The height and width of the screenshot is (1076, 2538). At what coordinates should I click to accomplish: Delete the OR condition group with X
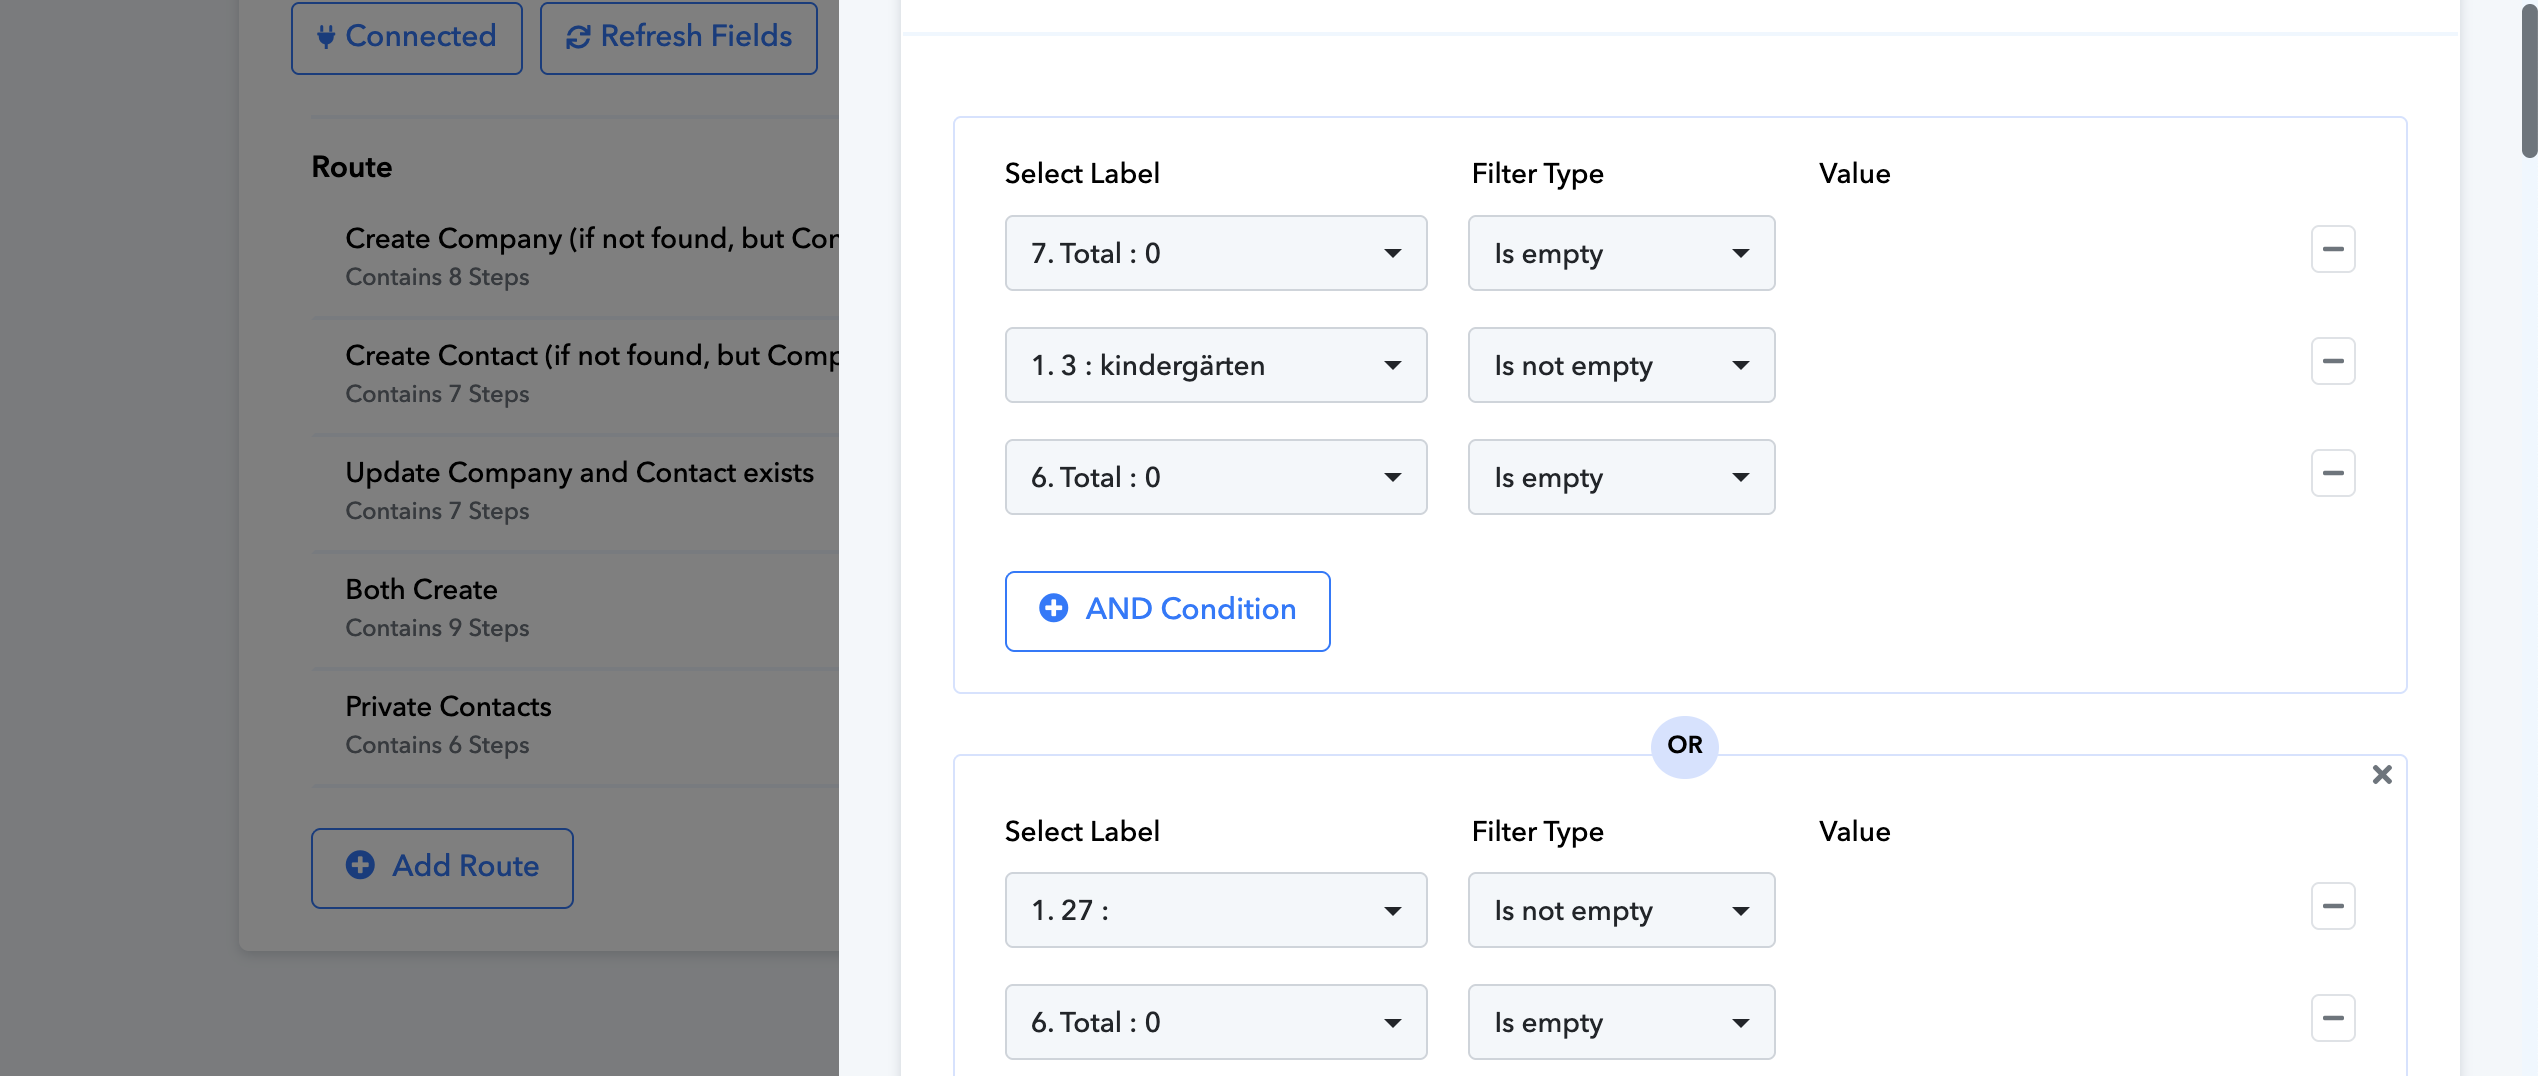click(2381, 775)
